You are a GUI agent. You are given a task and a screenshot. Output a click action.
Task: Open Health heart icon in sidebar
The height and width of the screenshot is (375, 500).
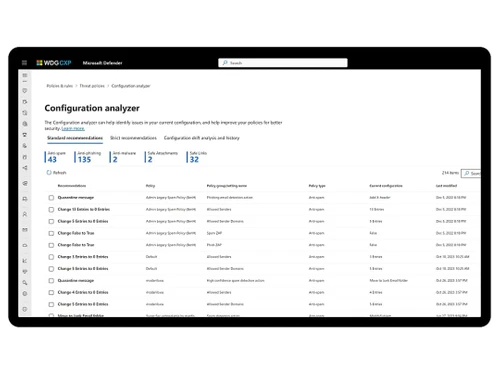[x=25, y=272]
